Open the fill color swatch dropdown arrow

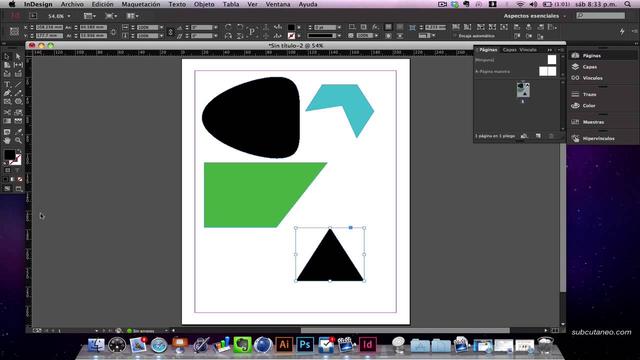299,27
